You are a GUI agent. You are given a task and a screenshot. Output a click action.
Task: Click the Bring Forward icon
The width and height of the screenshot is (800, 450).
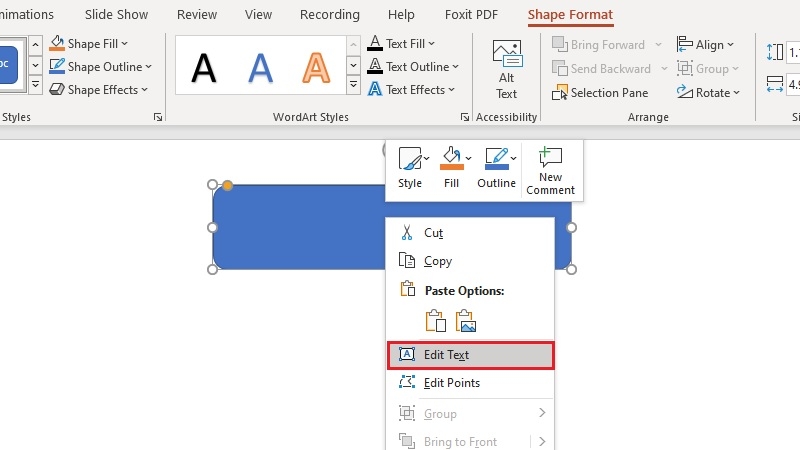click(560, 44)
